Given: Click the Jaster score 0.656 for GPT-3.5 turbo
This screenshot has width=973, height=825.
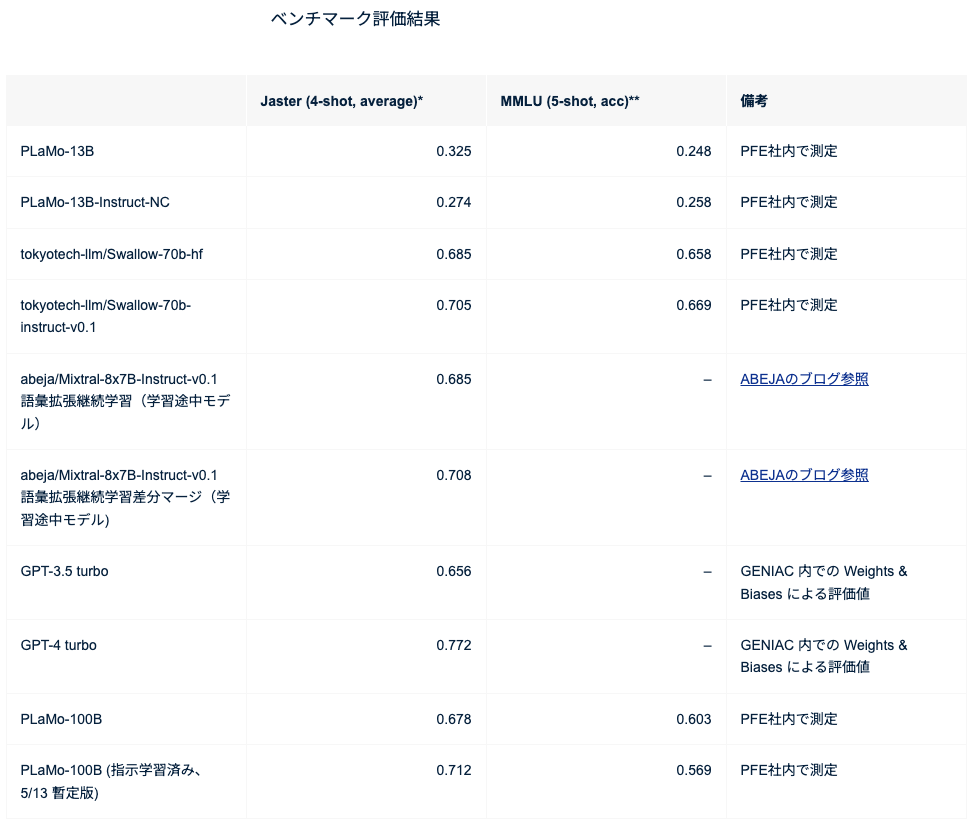Looking at the screenshot, I should pyautogui.click(x=453, y=571).
